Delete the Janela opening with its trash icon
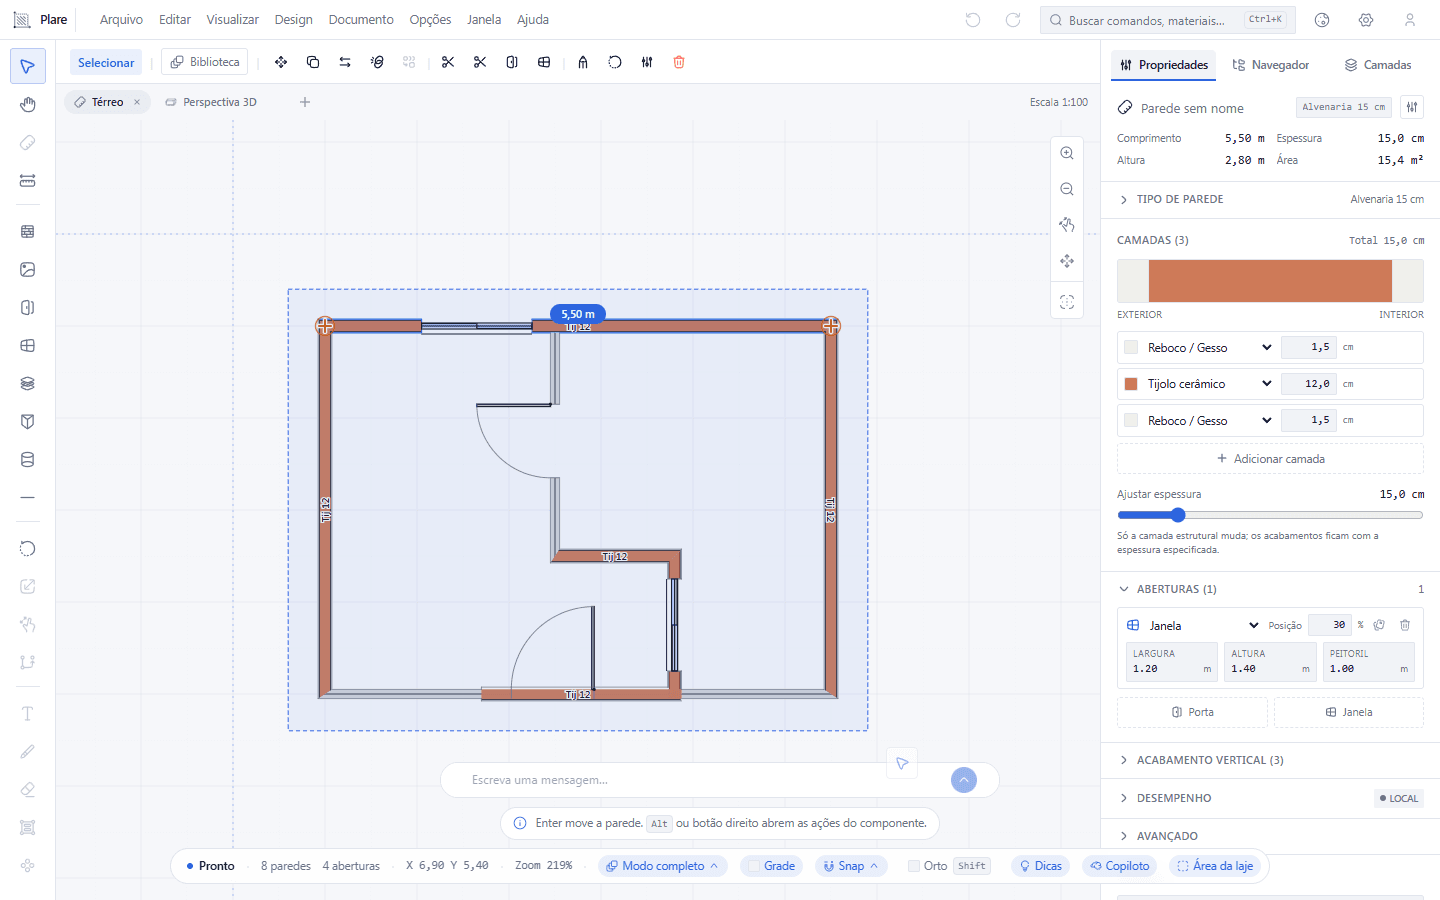This screenshot has height=900, width=1440. coord(1405,625)
